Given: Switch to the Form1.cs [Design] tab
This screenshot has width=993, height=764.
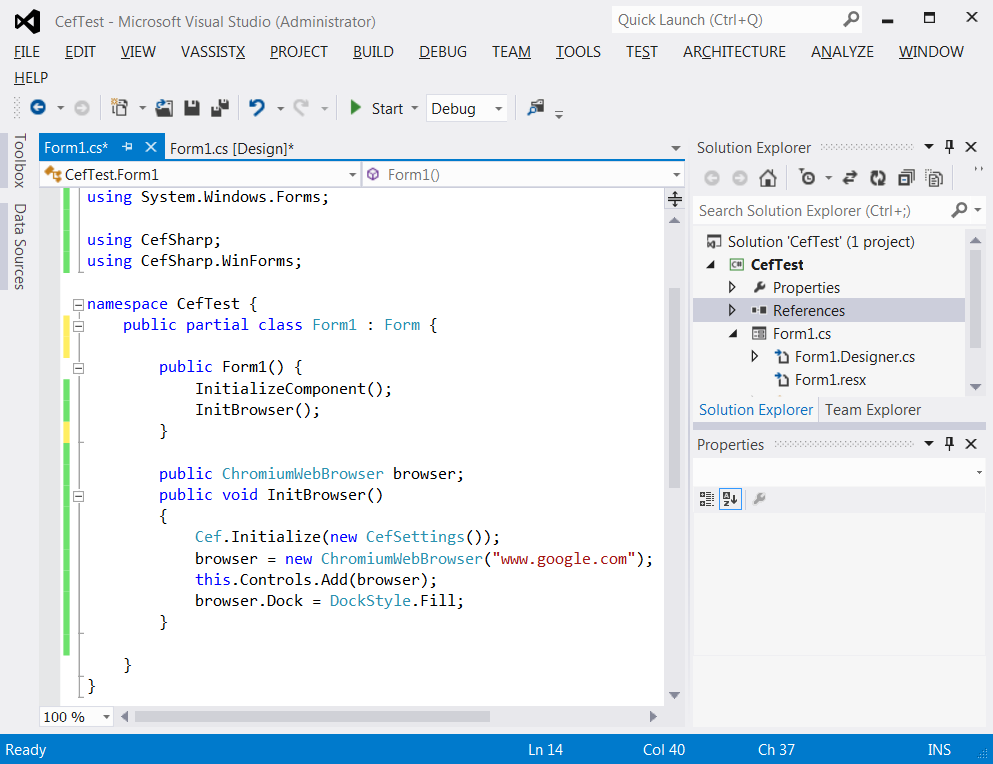Looking at the screenshot, I should pyautogui.click(x=231, y=147).
